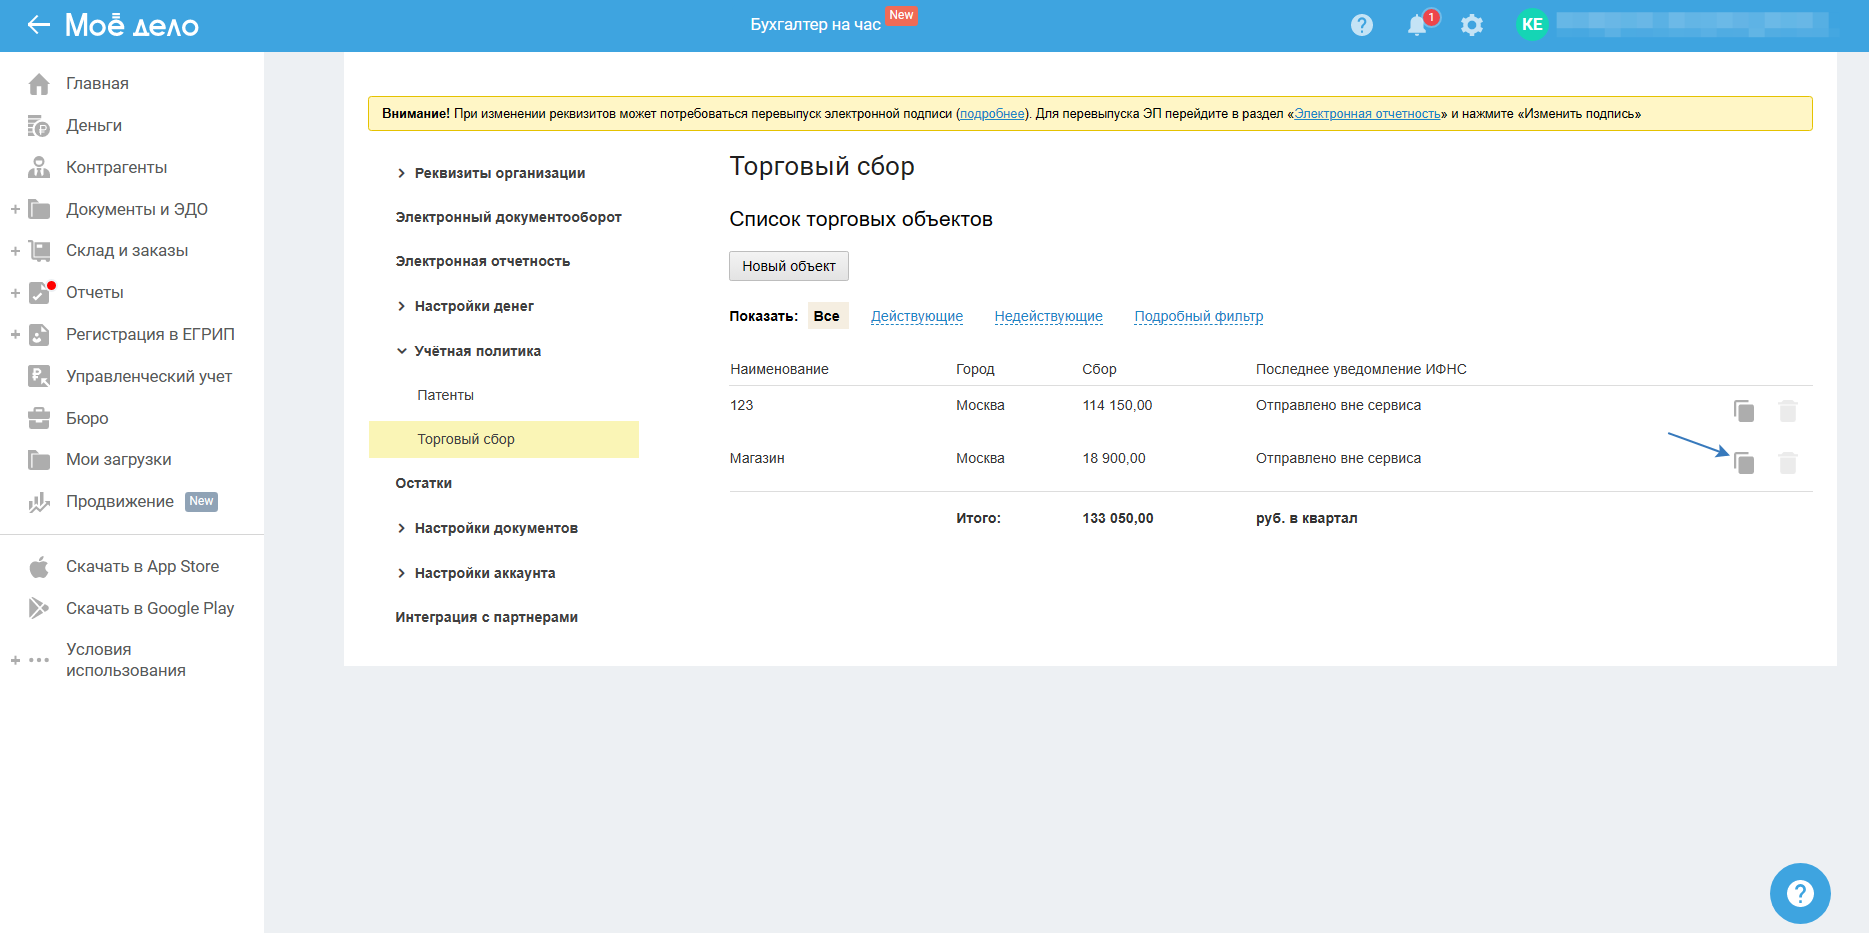The height and width of the screenshot is (933, 1869).
Task: Open Интеграция с партнерами section
Action: [x=487, y=617]
